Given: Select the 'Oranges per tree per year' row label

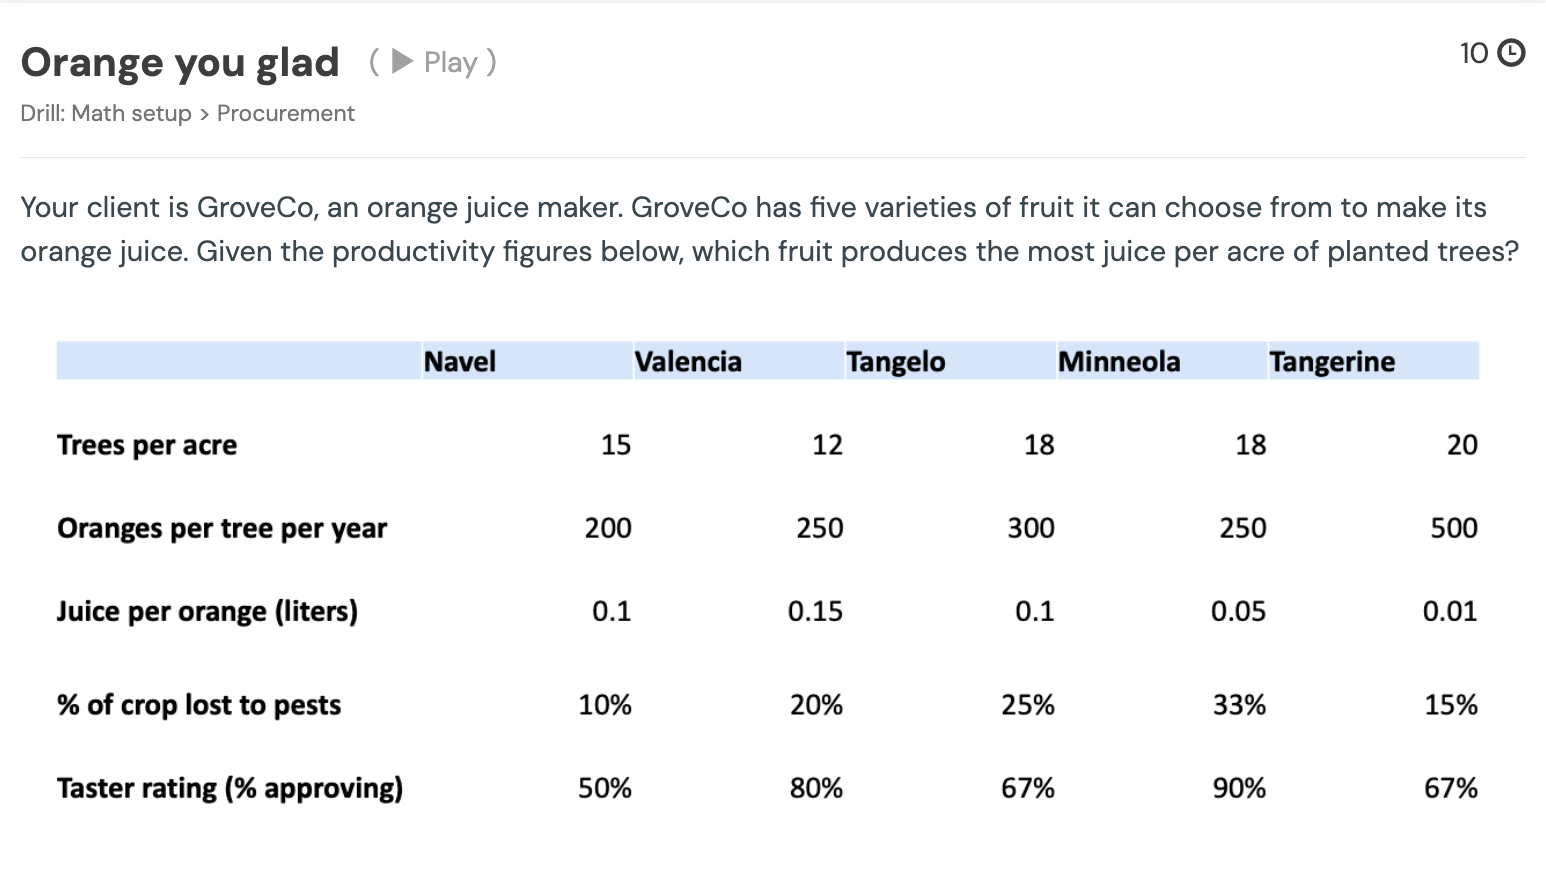Looking at the screenshot, I should 222,528.
